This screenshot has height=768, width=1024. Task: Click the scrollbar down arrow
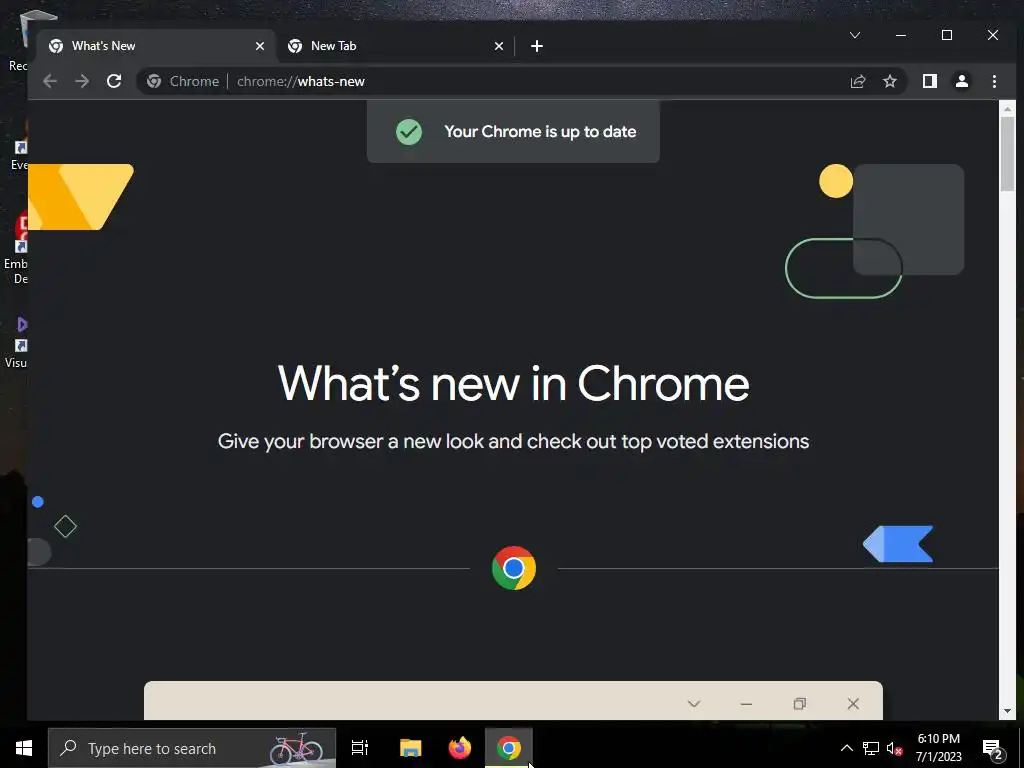tap(1007, 711)
